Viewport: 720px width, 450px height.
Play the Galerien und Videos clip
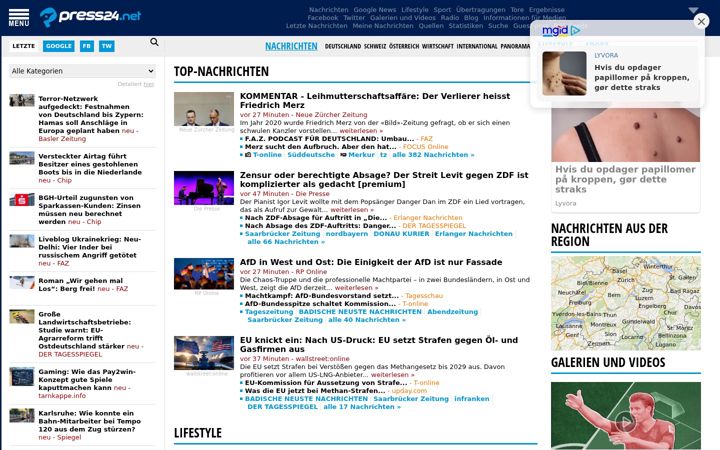pyautogui.click(x=626, y=421)
